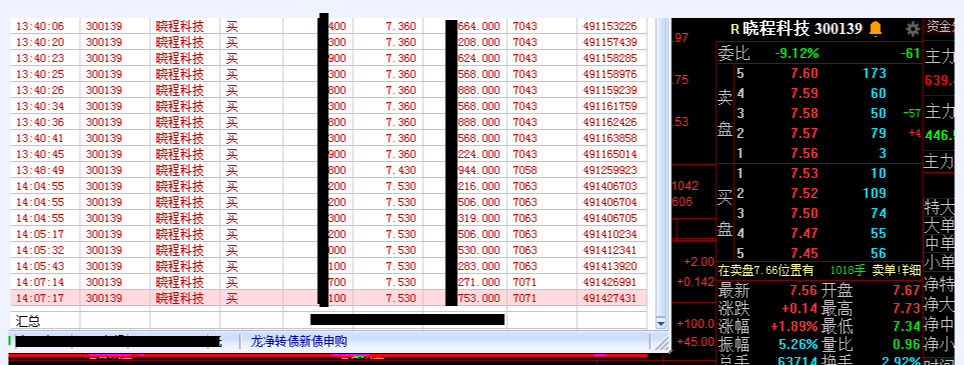Click the sell-3 volume 50
This screenshot has width=964, height=365.
pyautogui.click(x=879, y=114)
